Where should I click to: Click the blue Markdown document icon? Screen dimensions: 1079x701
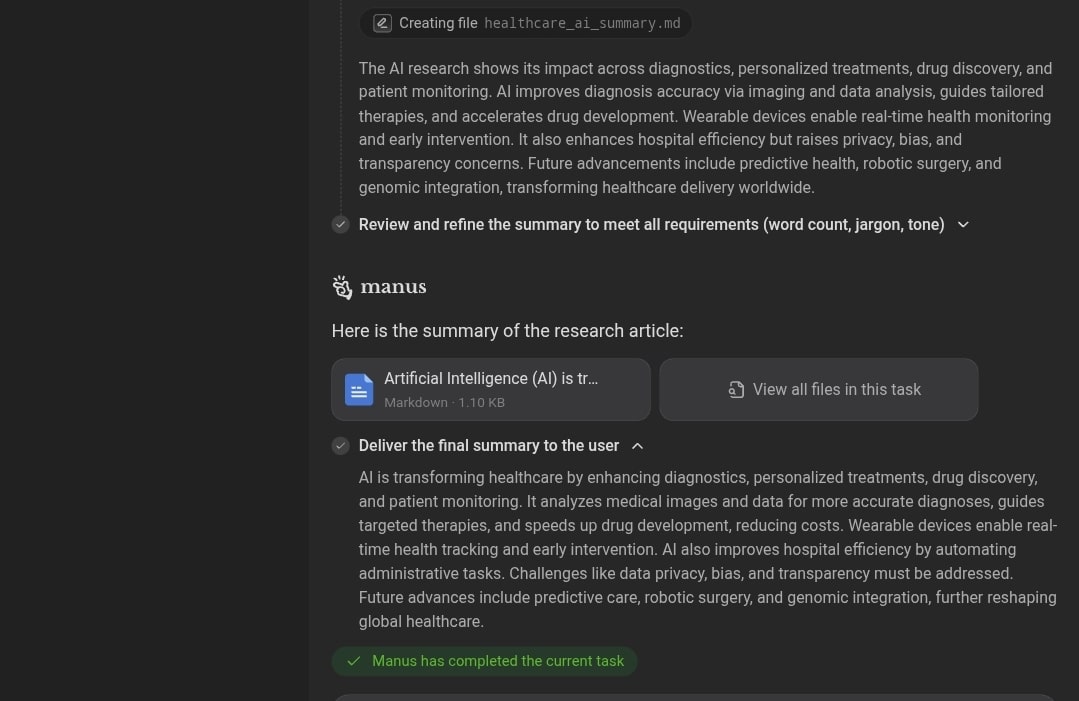click(359, 389)
